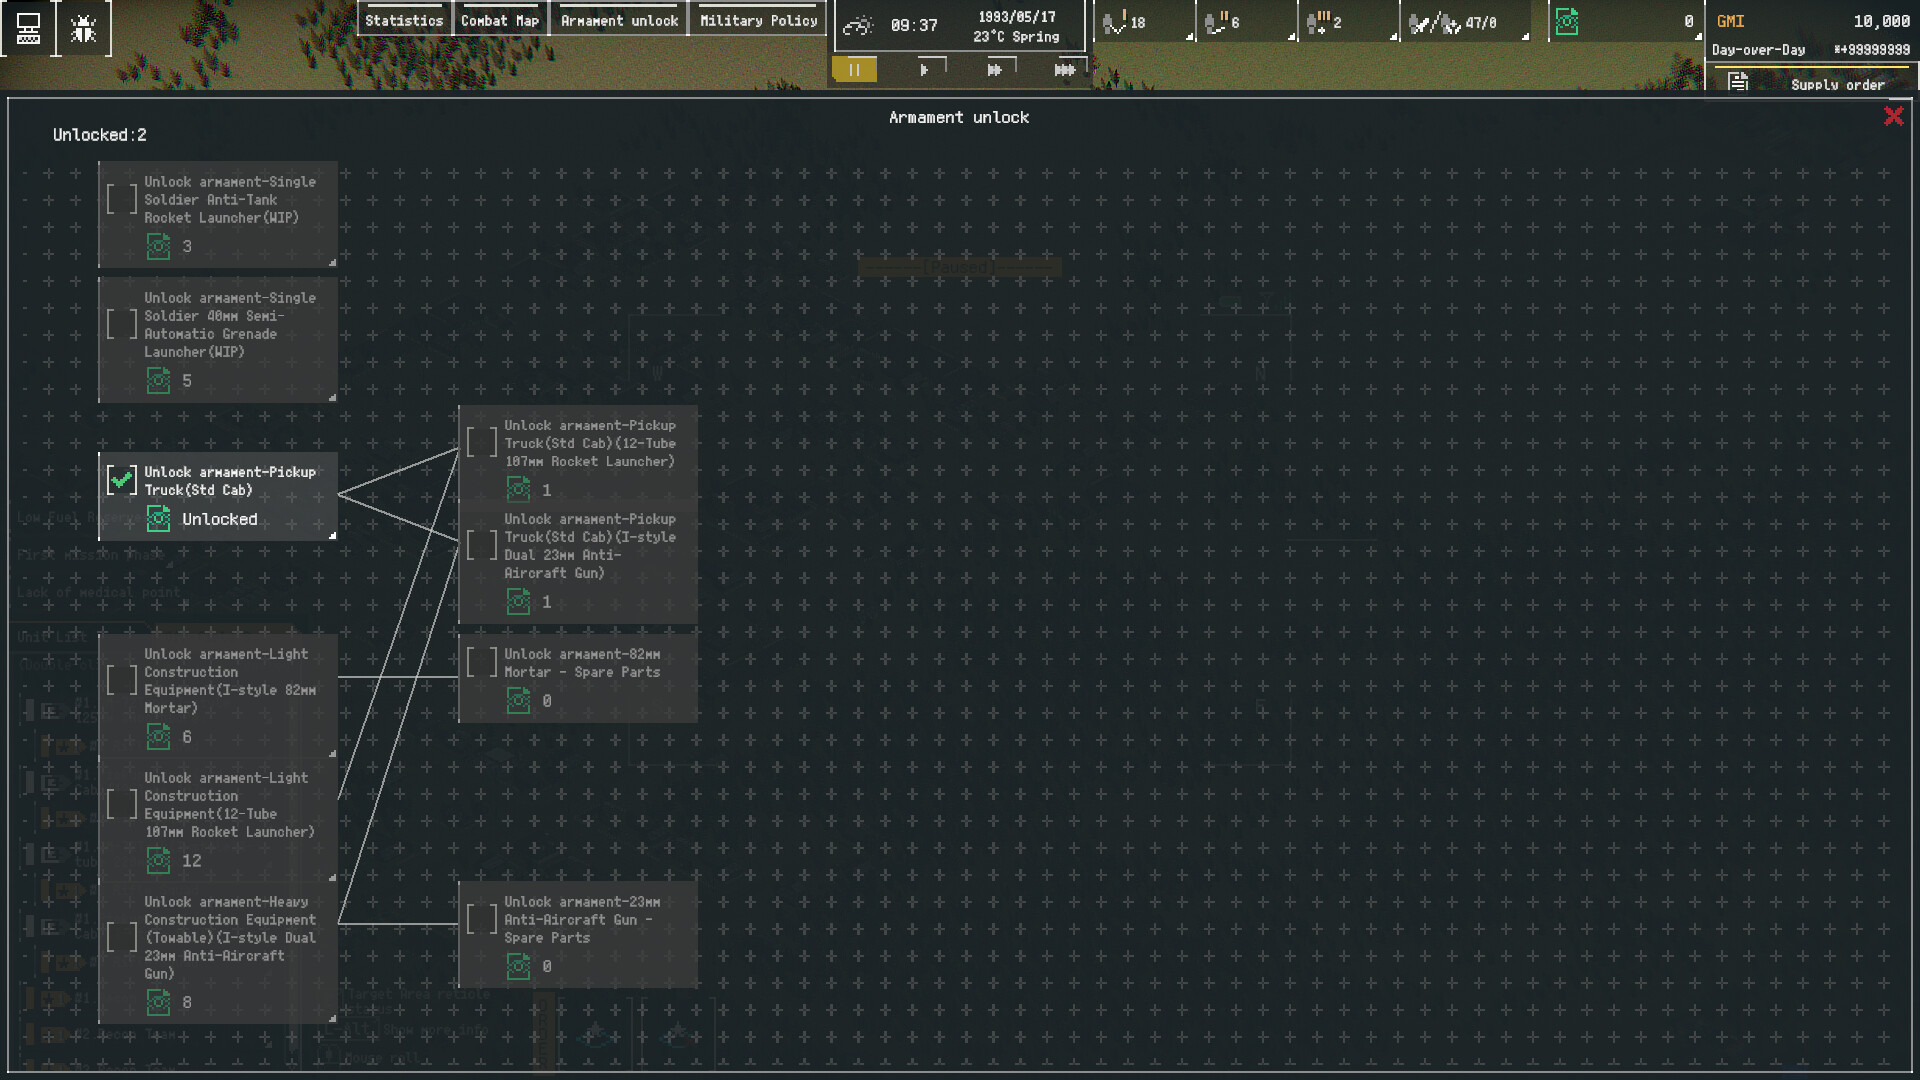Check the 82mm Mortar Spare Parts unlock box
Viewport: 1920px width, 1080px height.
482,661
